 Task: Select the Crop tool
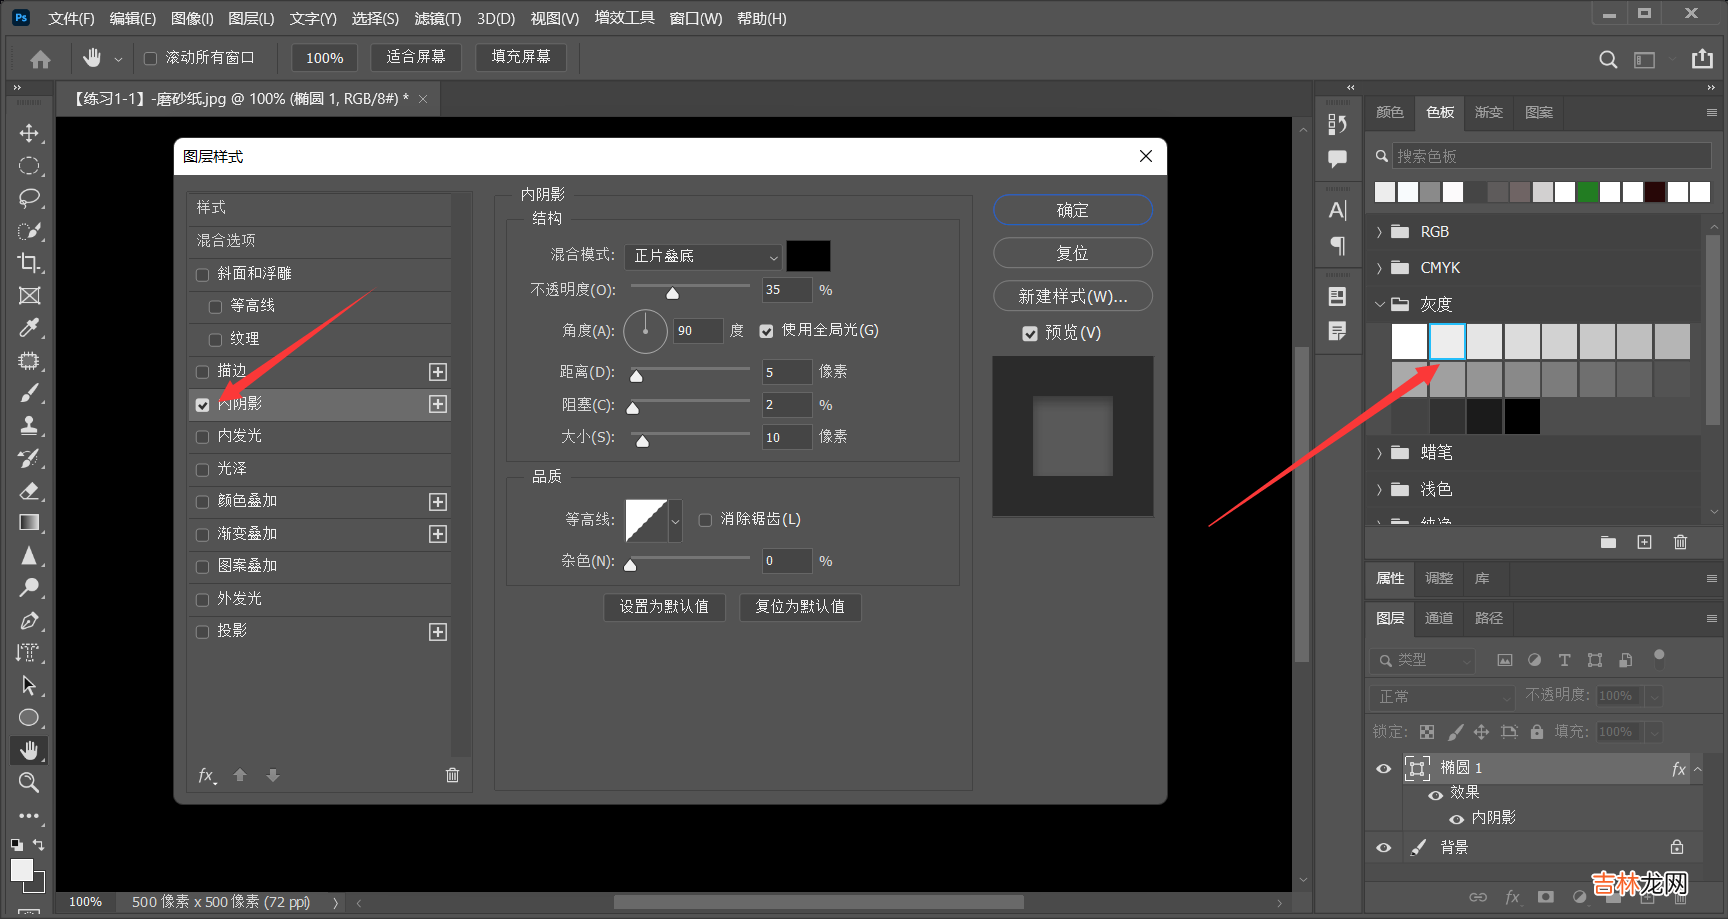(x=29, y=263)
